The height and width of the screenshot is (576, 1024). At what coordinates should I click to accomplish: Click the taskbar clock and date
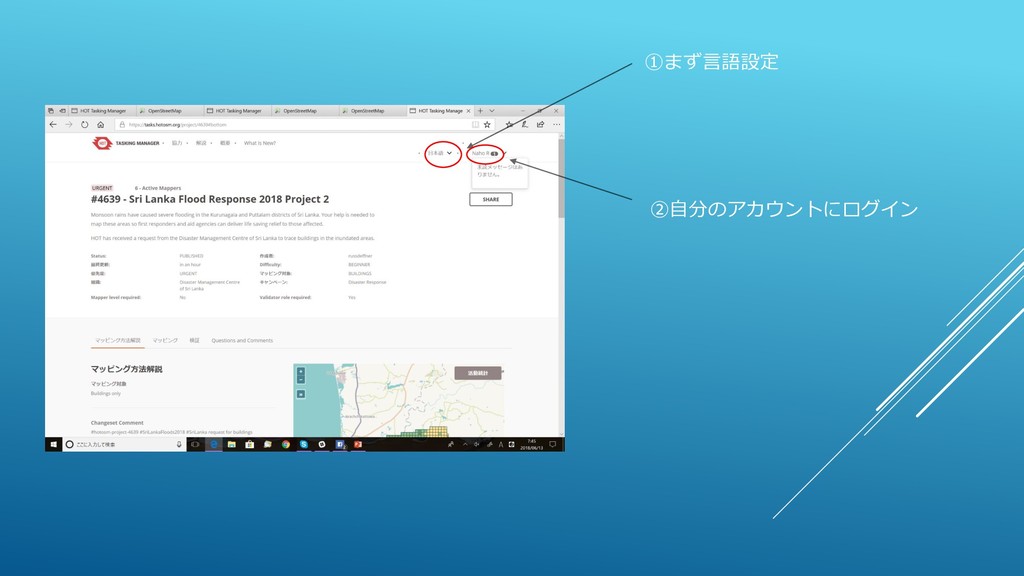pyautogui.click(x=532, y=444)
